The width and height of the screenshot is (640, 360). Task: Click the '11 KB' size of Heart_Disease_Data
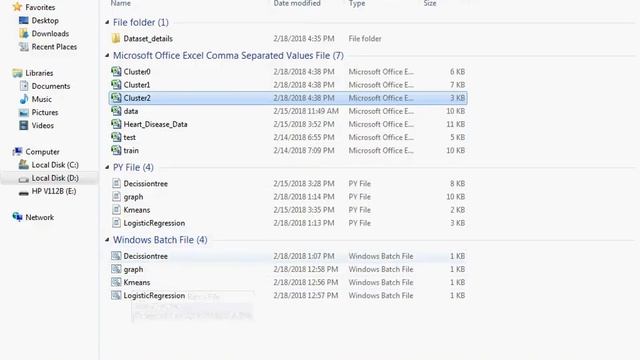pos(456,124)
